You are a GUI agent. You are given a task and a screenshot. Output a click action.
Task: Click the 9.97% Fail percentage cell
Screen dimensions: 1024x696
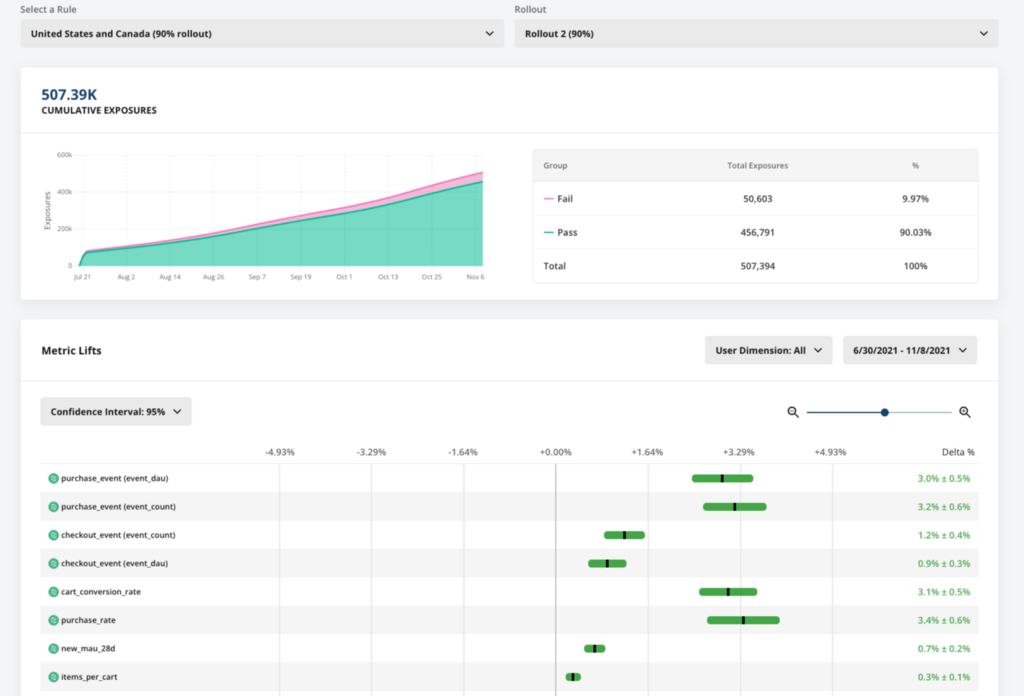[x=915, y=198]
